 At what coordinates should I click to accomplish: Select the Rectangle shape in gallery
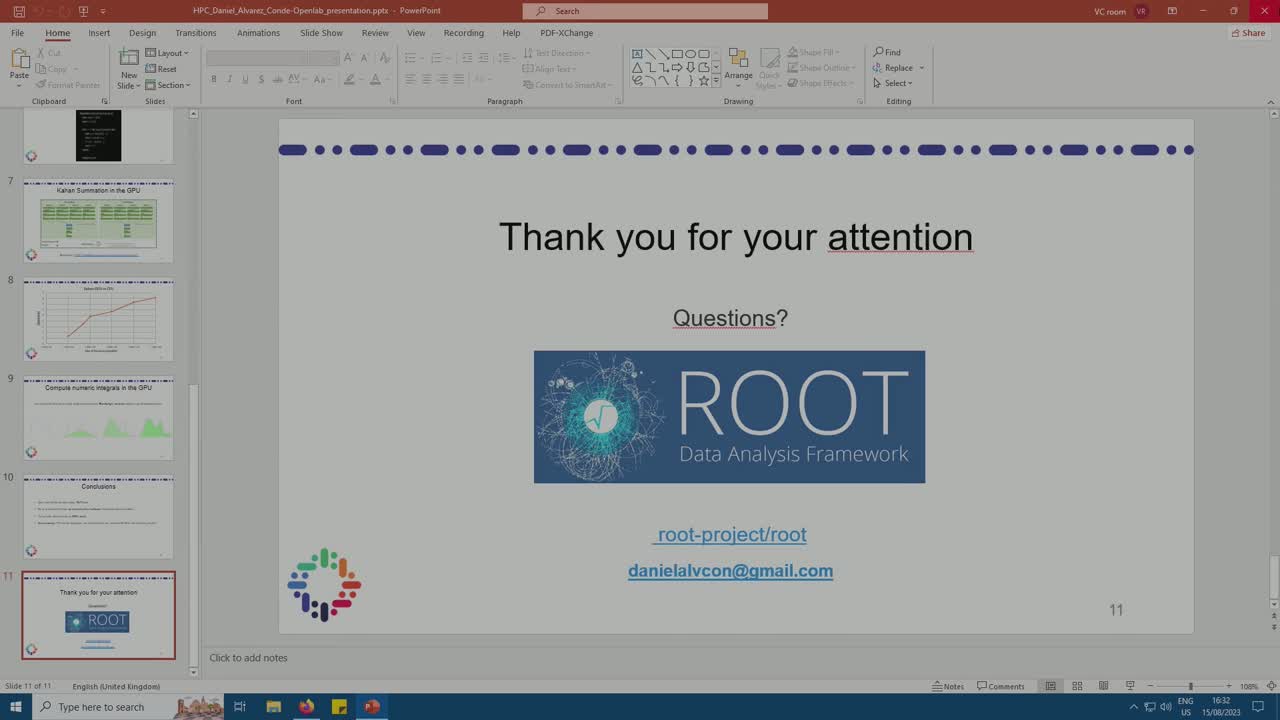click(677, 54)
